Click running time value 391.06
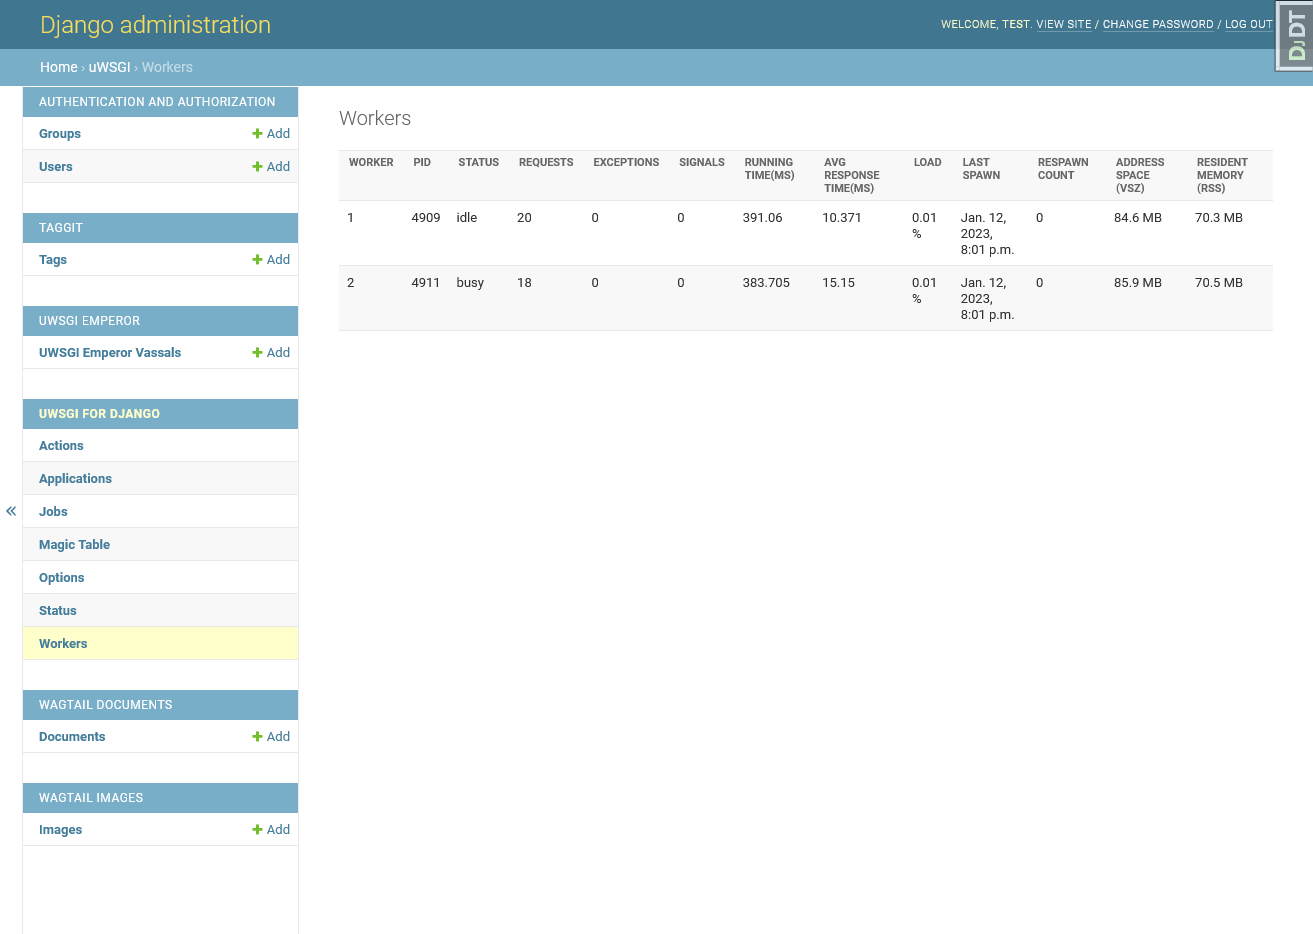Screen dimensions: 1313x934 point(763,218)
